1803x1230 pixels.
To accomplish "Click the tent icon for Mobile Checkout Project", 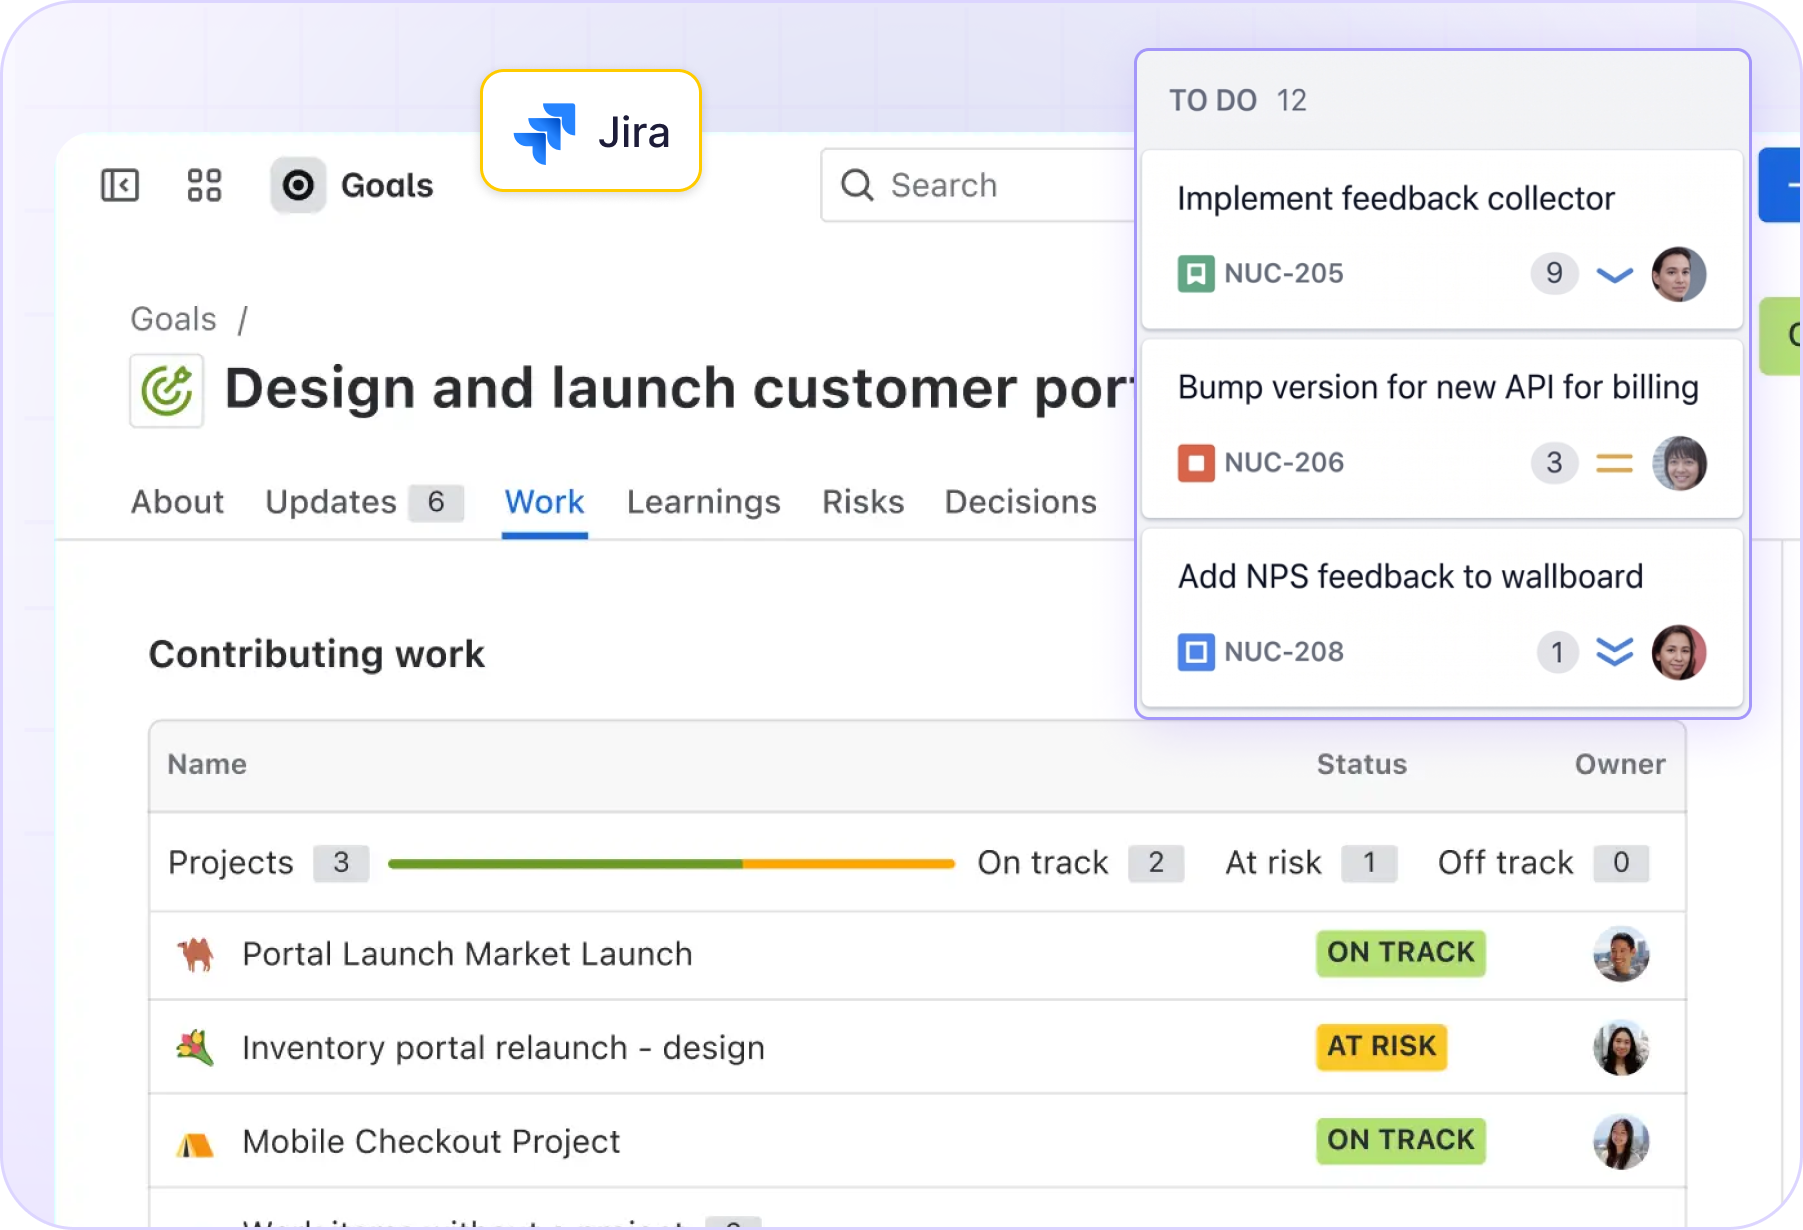I will 195,1143.
